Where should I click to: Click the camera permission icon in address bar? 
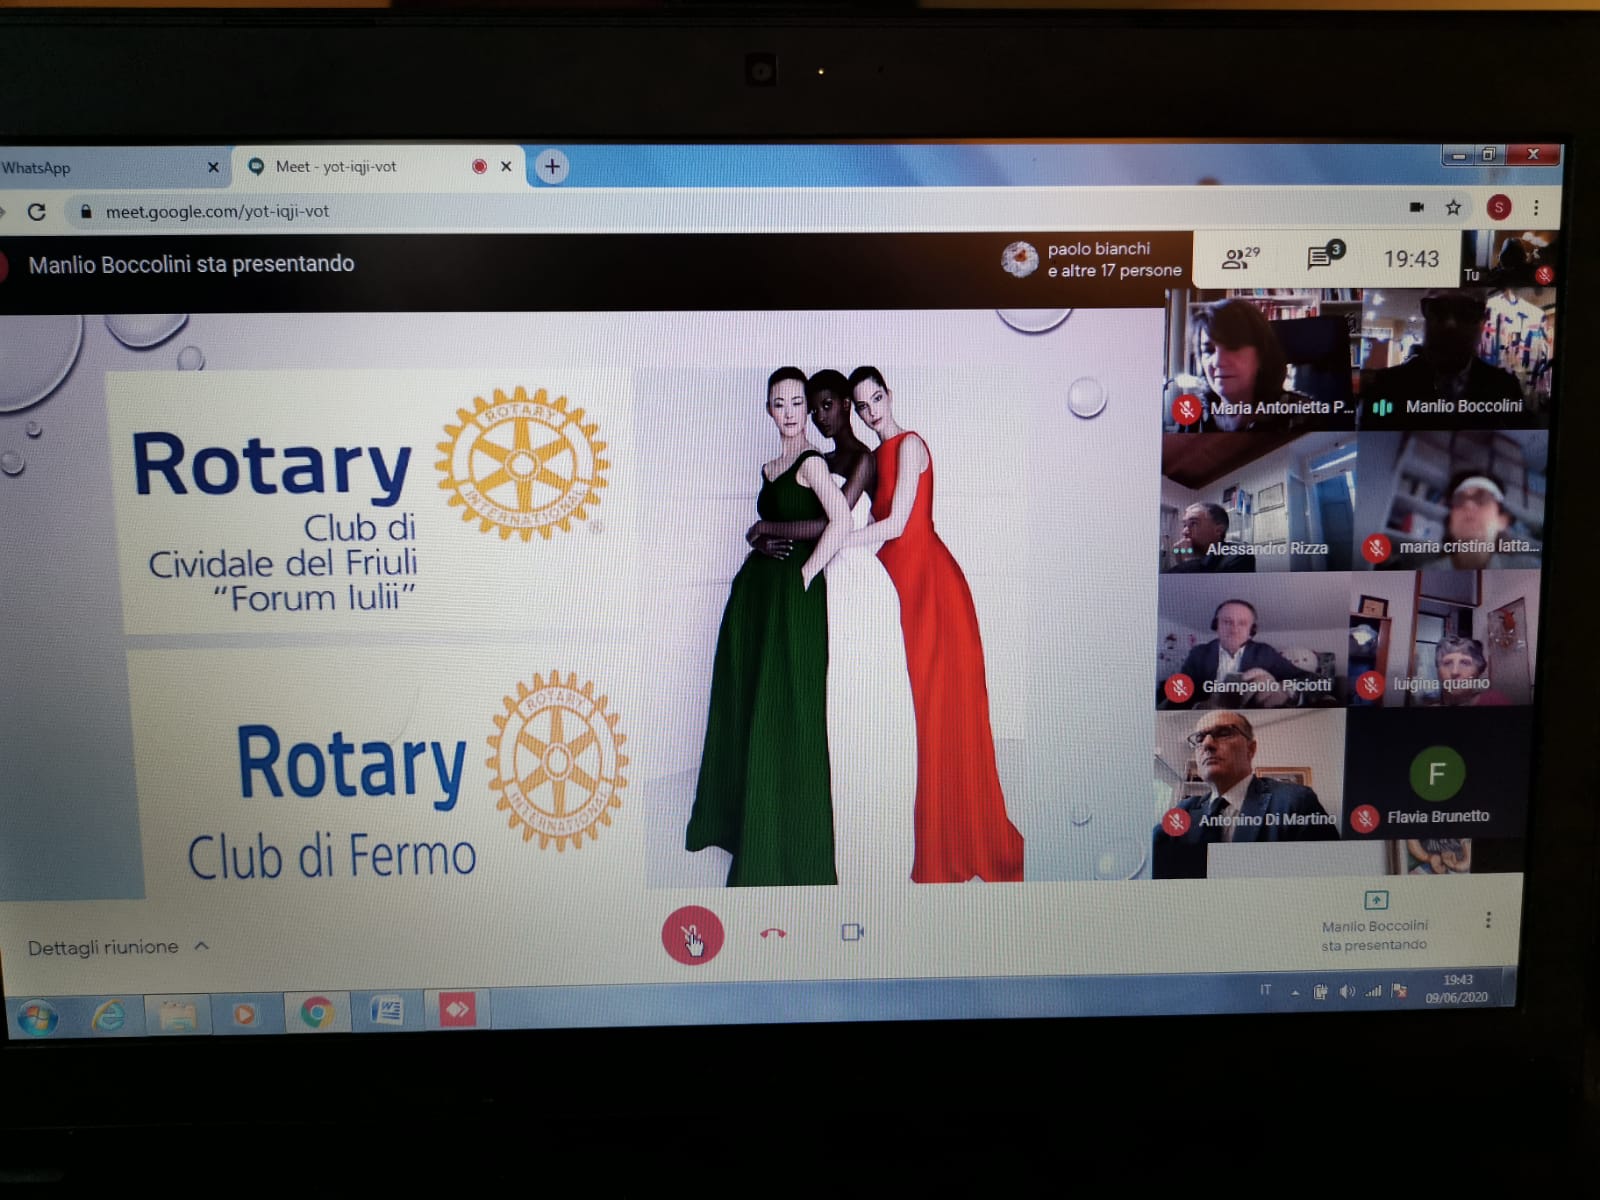(1416, 207)
